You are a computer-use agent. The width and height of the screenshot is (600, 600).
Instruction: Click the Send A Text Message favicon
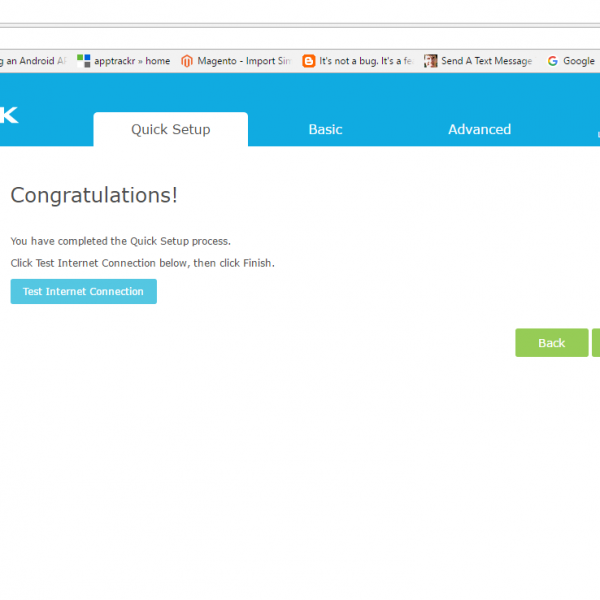[430, 61]
